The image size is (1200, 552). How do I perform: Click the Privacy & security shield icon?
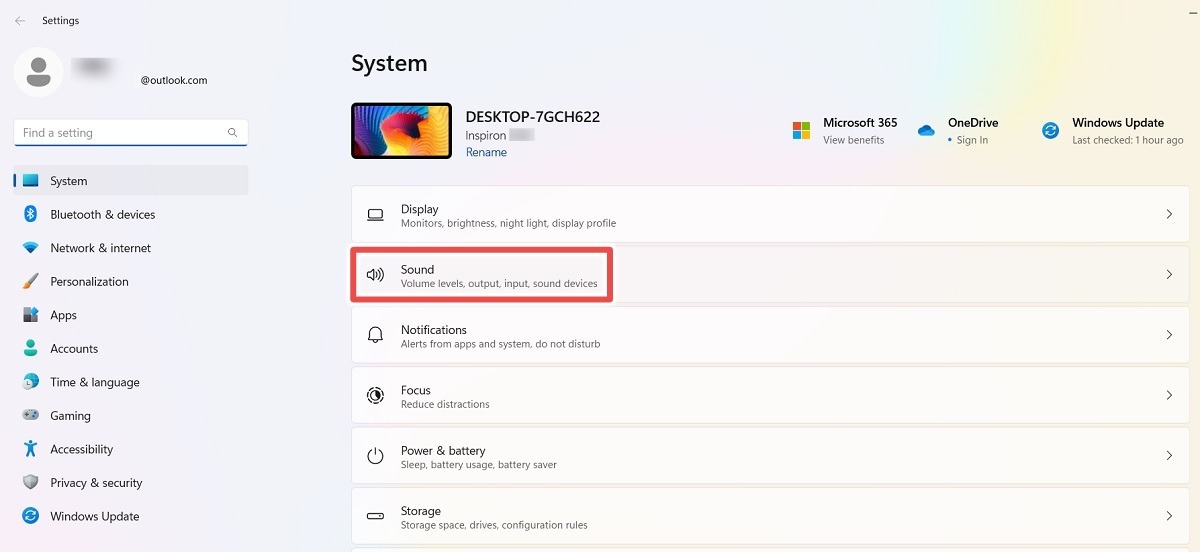[x=30, y=482]
